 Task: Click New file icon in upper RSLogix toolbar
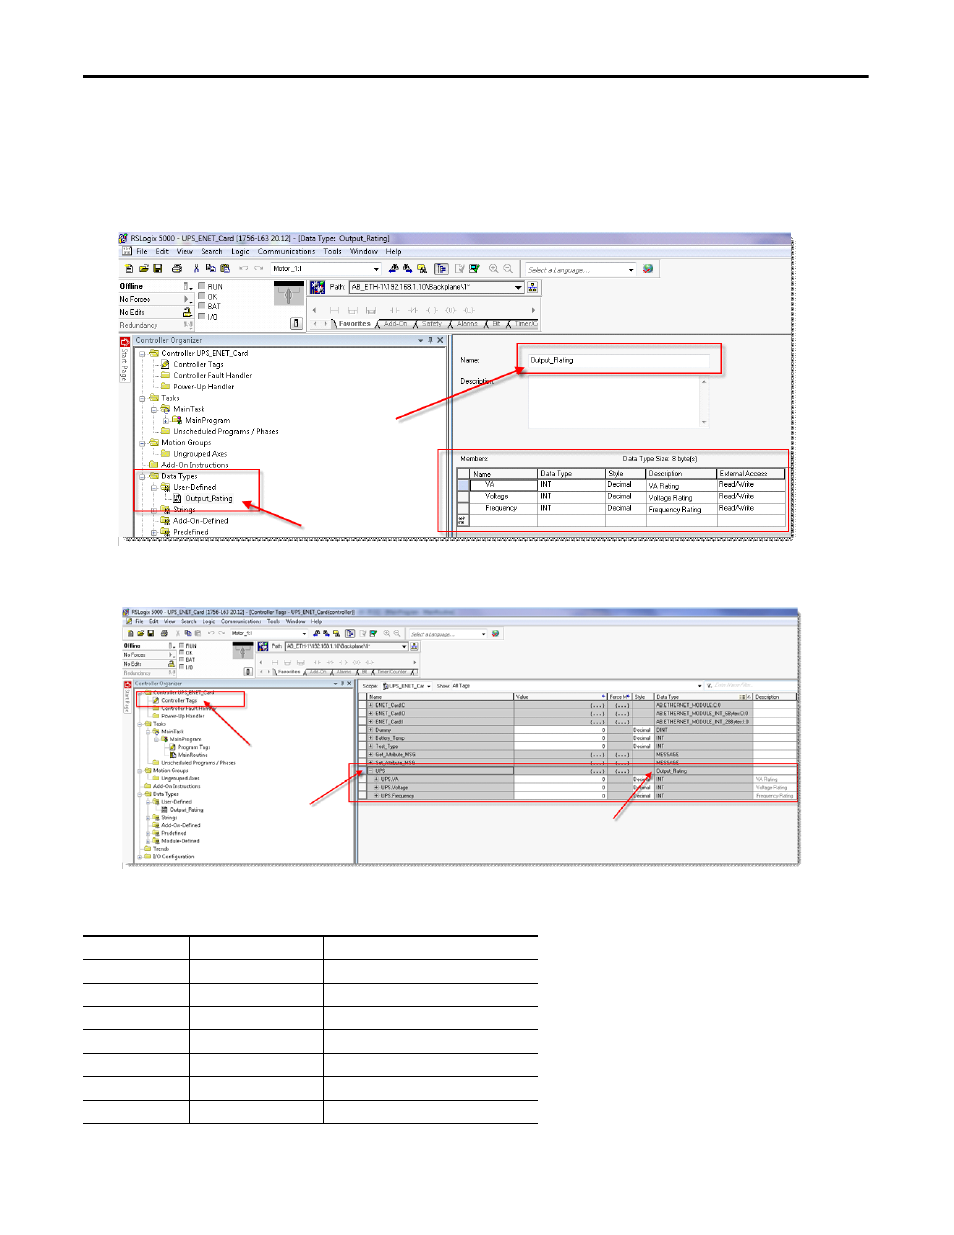pos(130,268)
